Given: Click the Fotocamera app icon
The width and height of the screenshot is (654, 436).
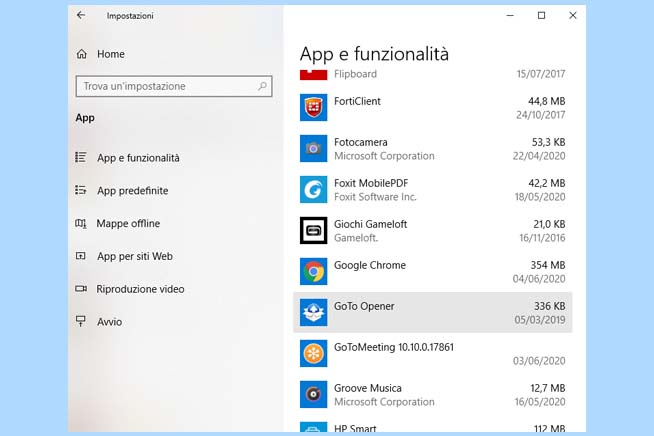Looking at the screenshot, I should click(x=314, y=149).
